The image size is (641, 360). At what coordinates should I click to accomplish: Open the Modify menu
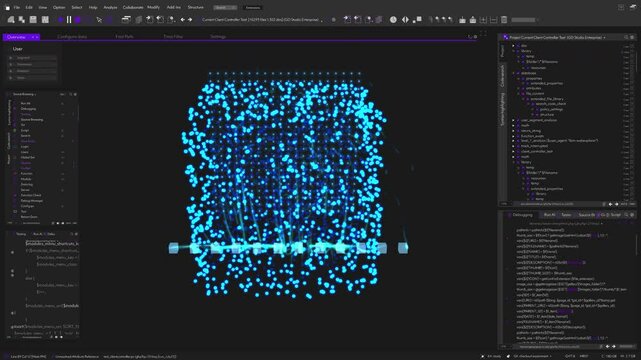tap(153, 7)
